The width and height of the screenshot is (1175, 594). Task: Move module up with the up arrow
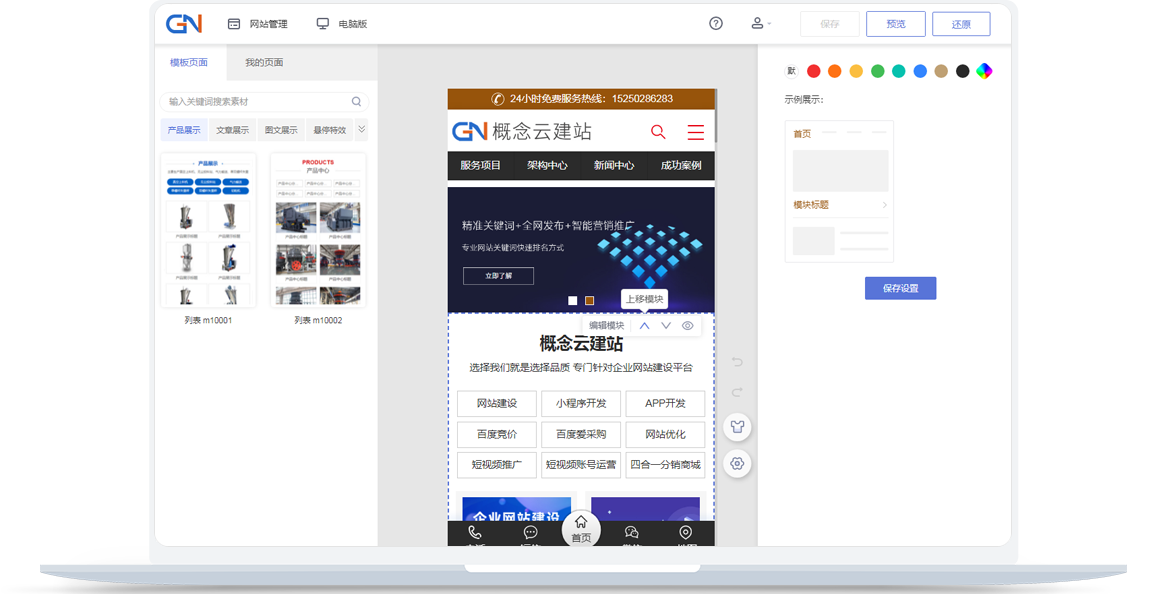pyautogui.click(x=645, y=326)
